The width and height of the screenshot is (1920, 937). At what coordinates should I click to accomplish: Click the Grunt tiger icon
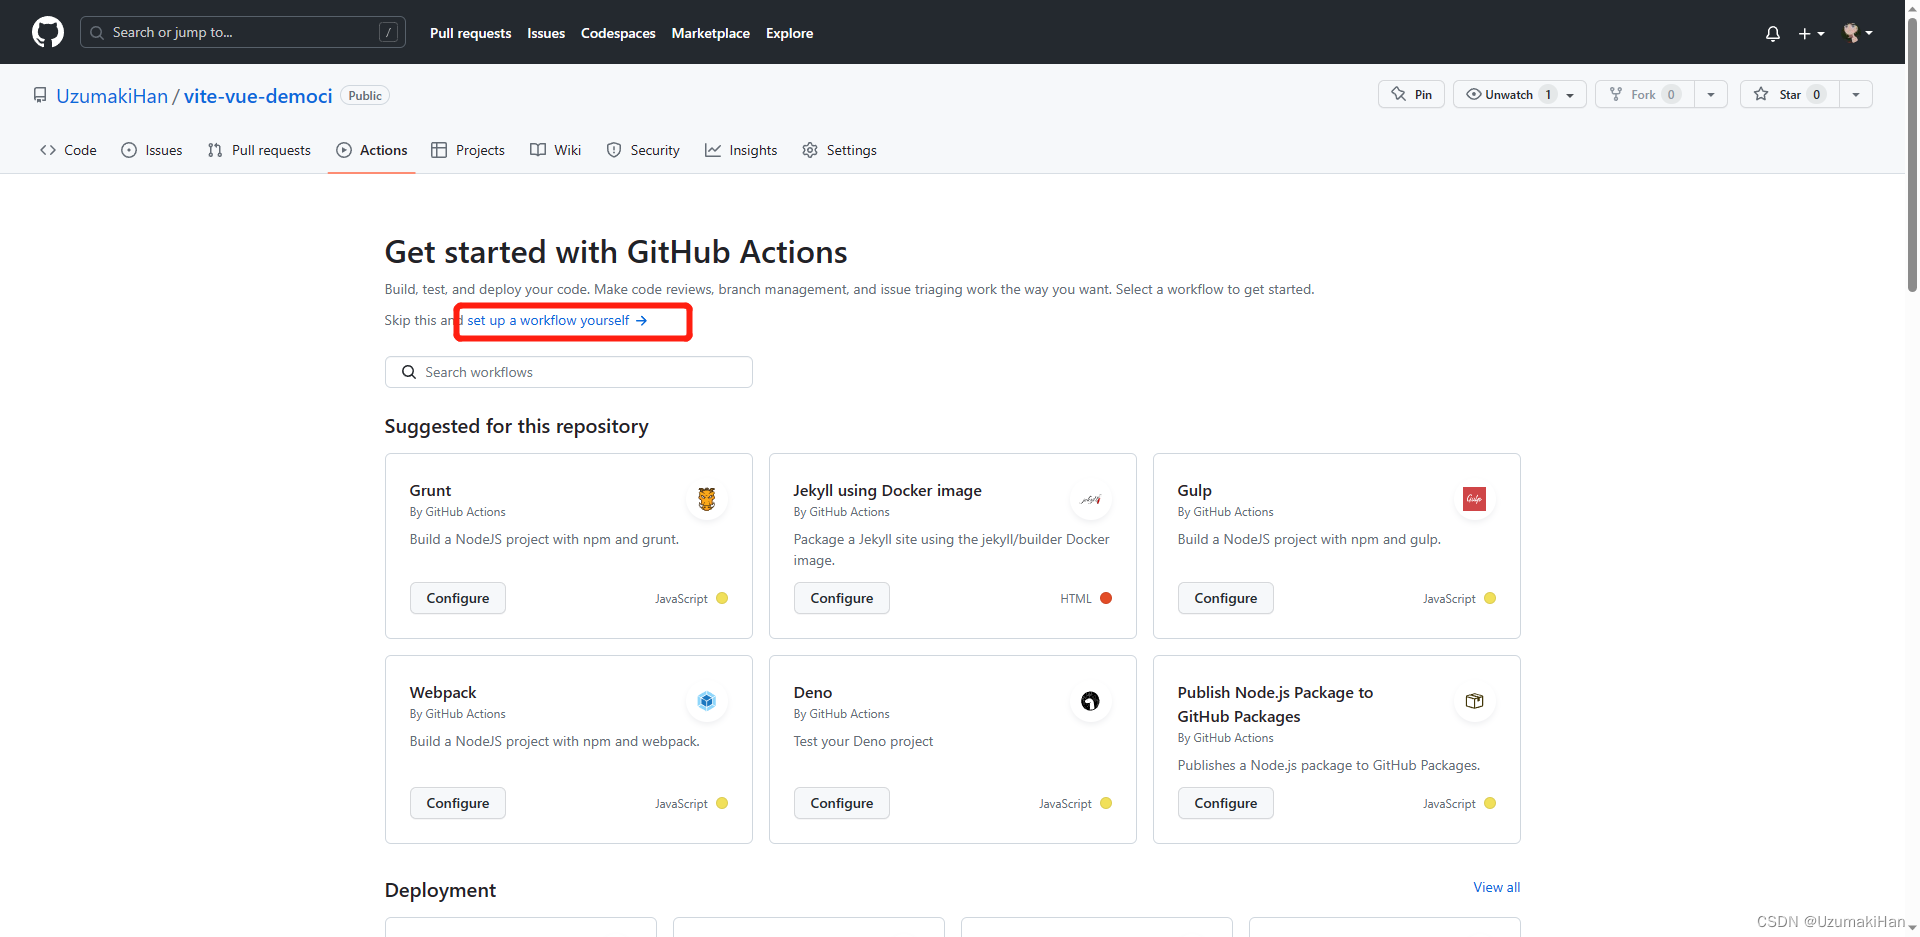[x=706, y=498]
